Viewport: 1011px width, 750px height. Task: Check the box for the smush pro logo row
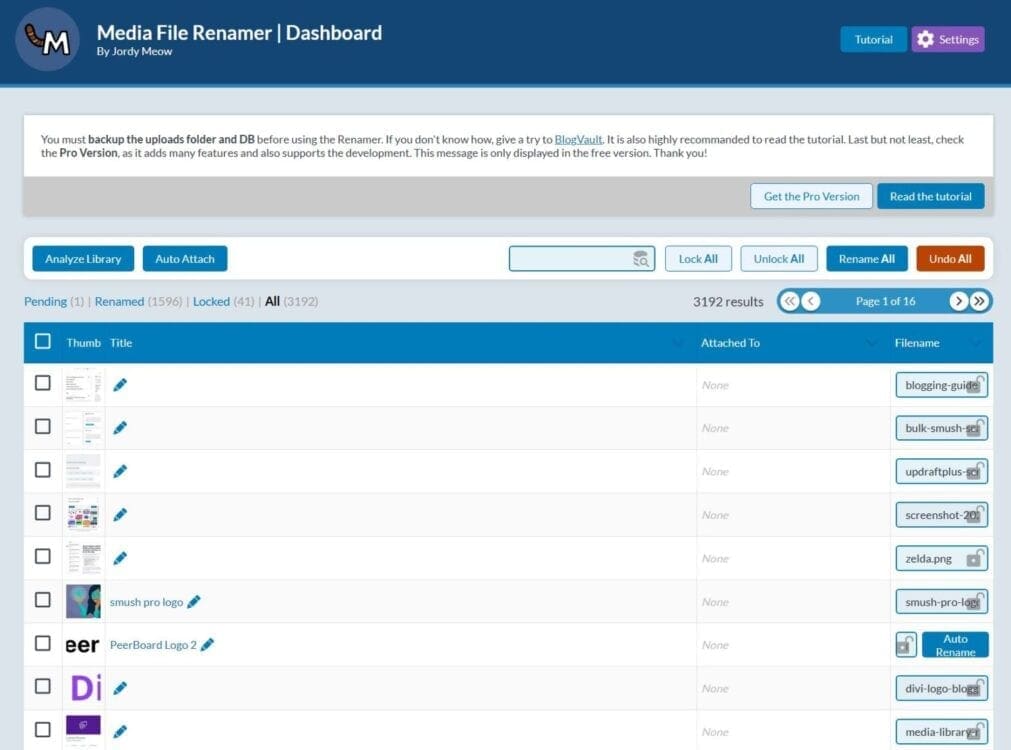(x=43, y=600)
